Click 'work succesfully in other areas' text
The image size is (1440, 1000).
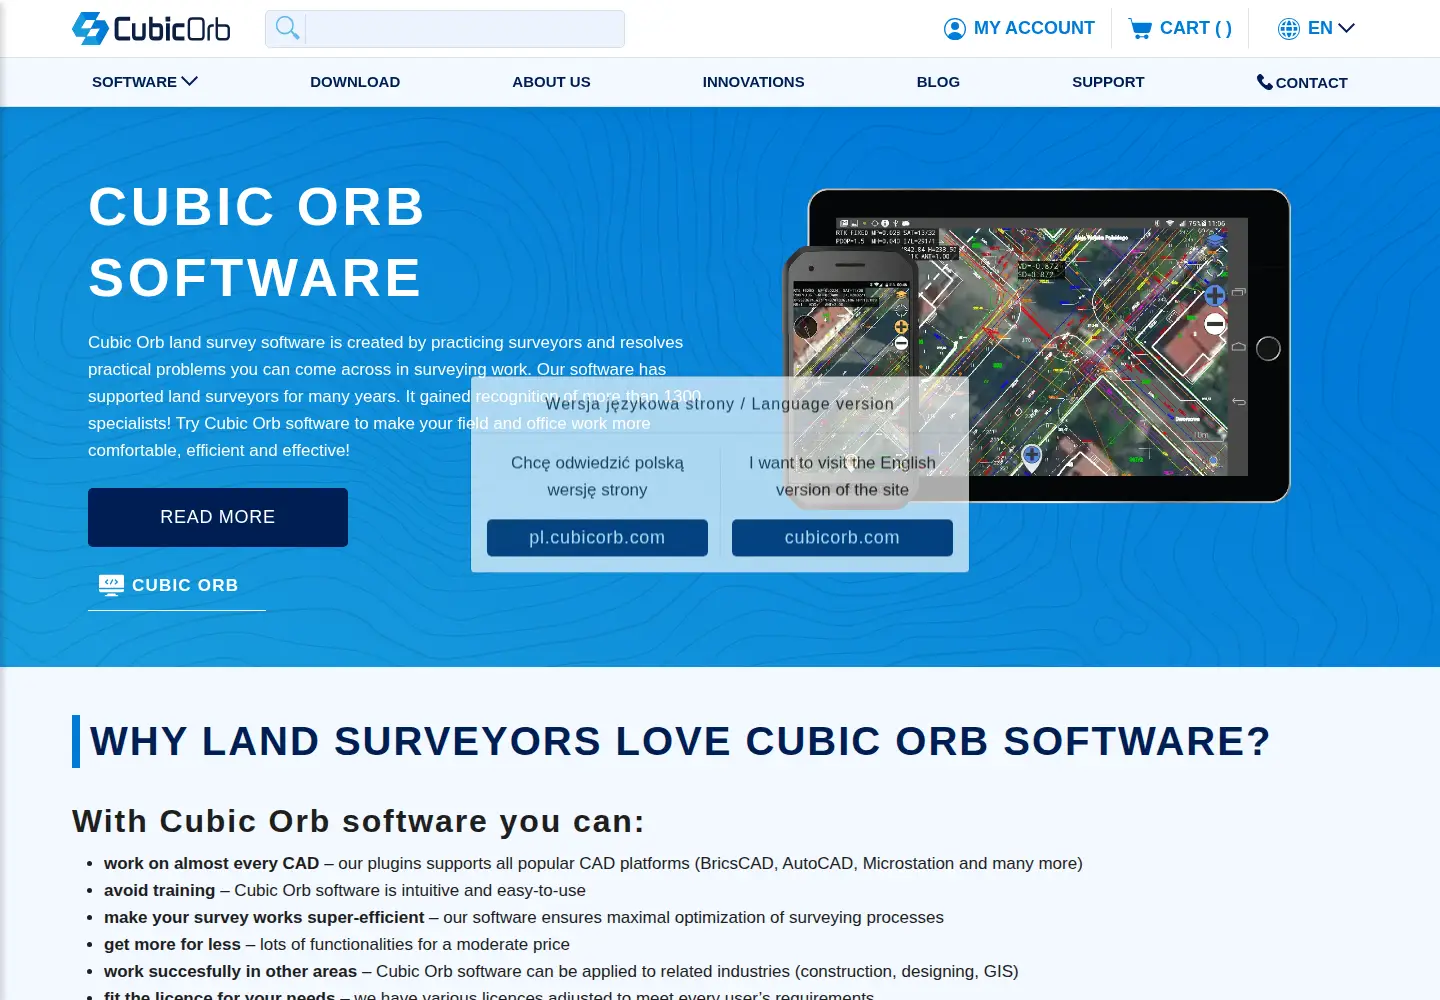pyautogui.click(x=230, y=971)
